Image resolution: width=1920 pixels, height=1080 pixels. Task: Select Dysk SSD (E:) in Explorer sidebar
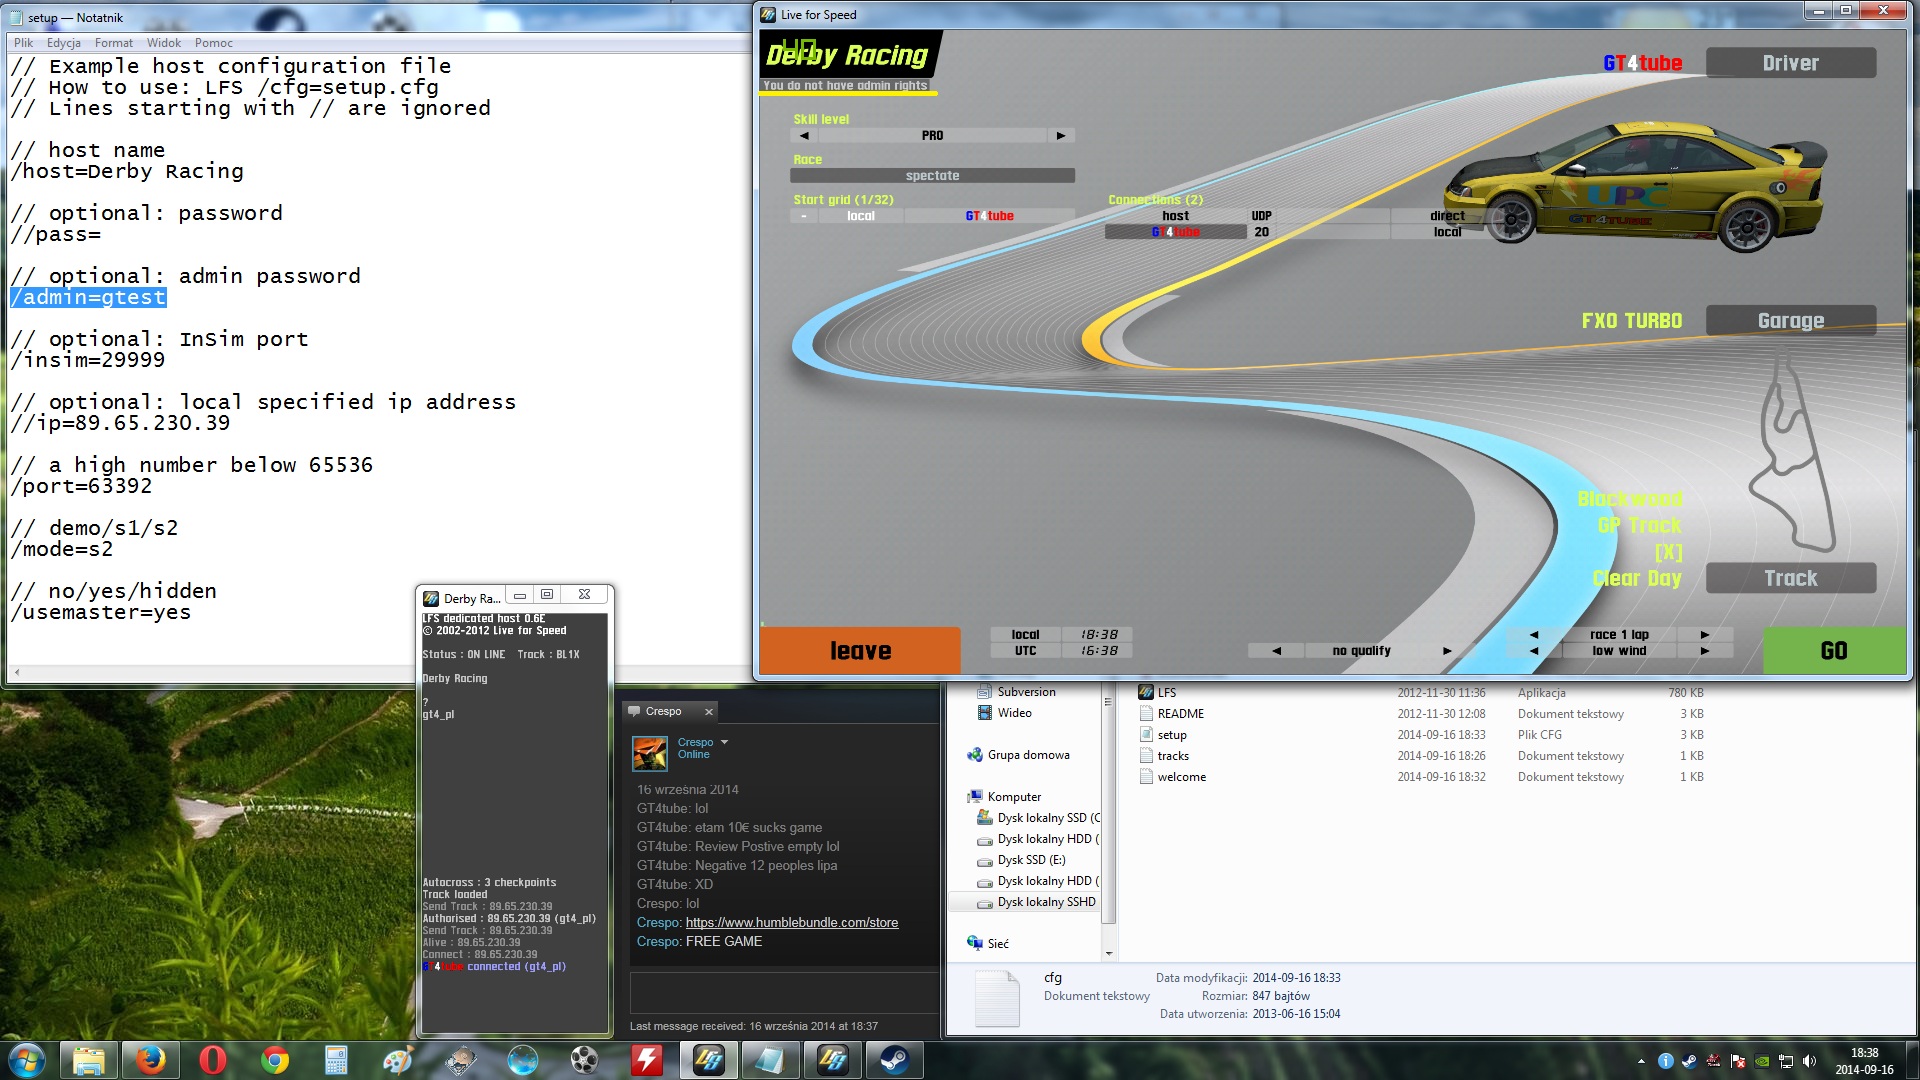tap(1031, 860)
